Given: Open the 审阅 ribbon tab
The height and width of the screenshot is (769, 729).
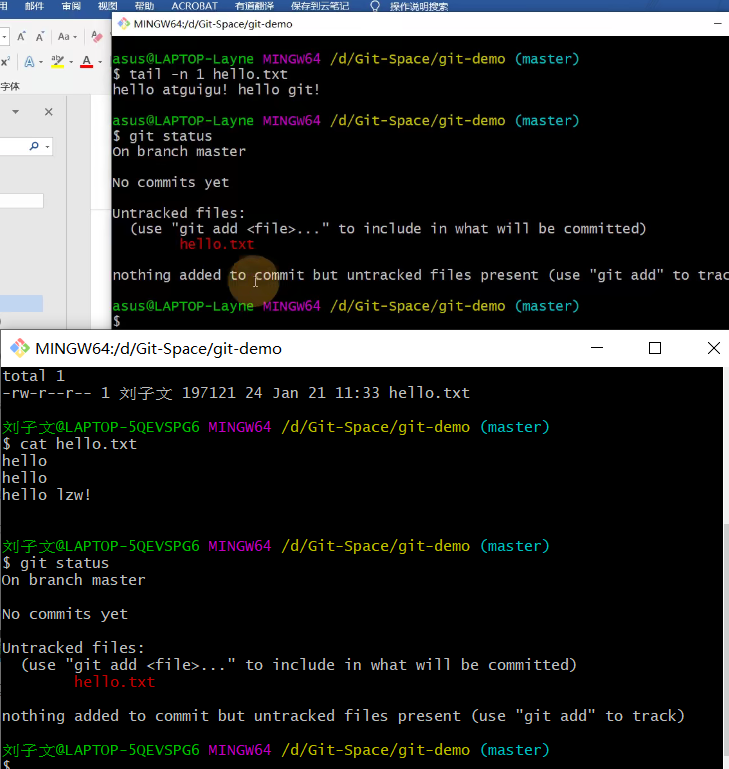Looking at the screenshot, I should click(71, 6).
